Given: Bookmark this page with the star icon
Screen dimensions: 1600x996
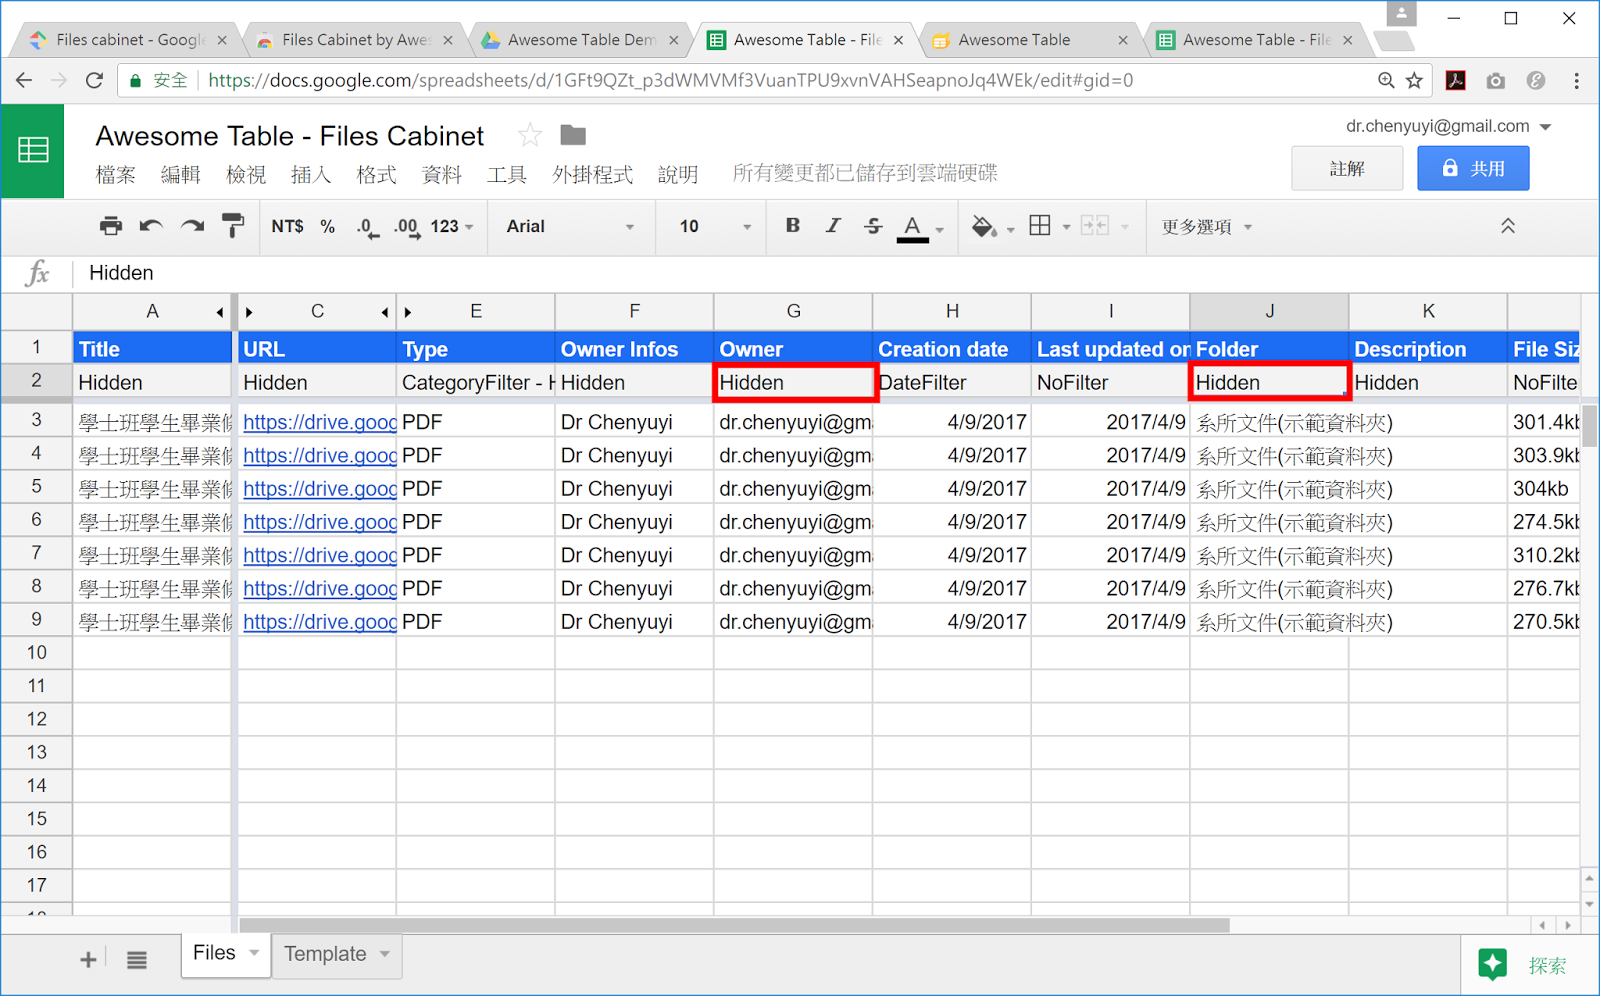Looking at the screenshot, I should [x=1414, y=80].
